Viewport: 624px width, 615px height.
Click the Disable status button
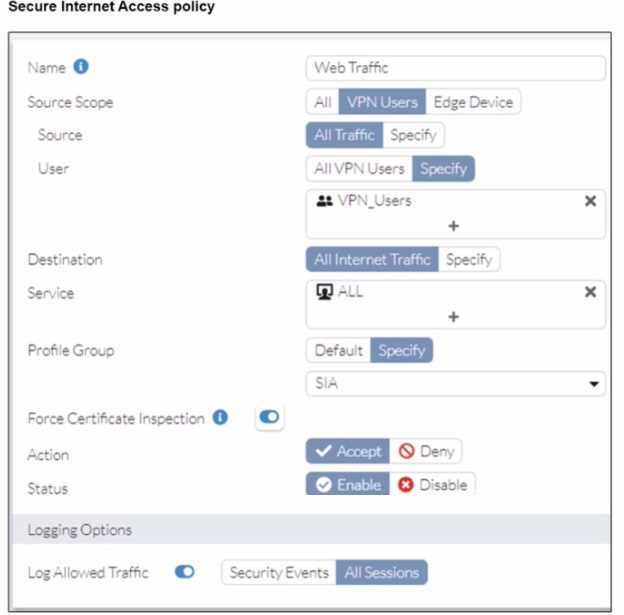[x=433, y=484]
